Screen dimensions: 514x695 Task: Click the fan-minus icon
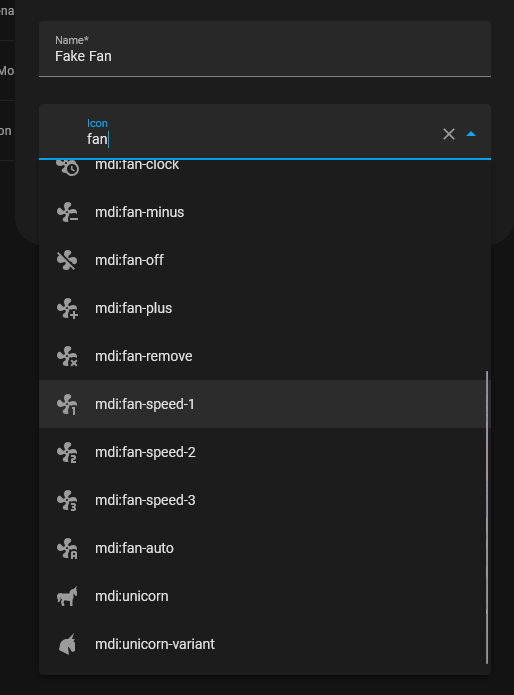[x=67, y=212]
